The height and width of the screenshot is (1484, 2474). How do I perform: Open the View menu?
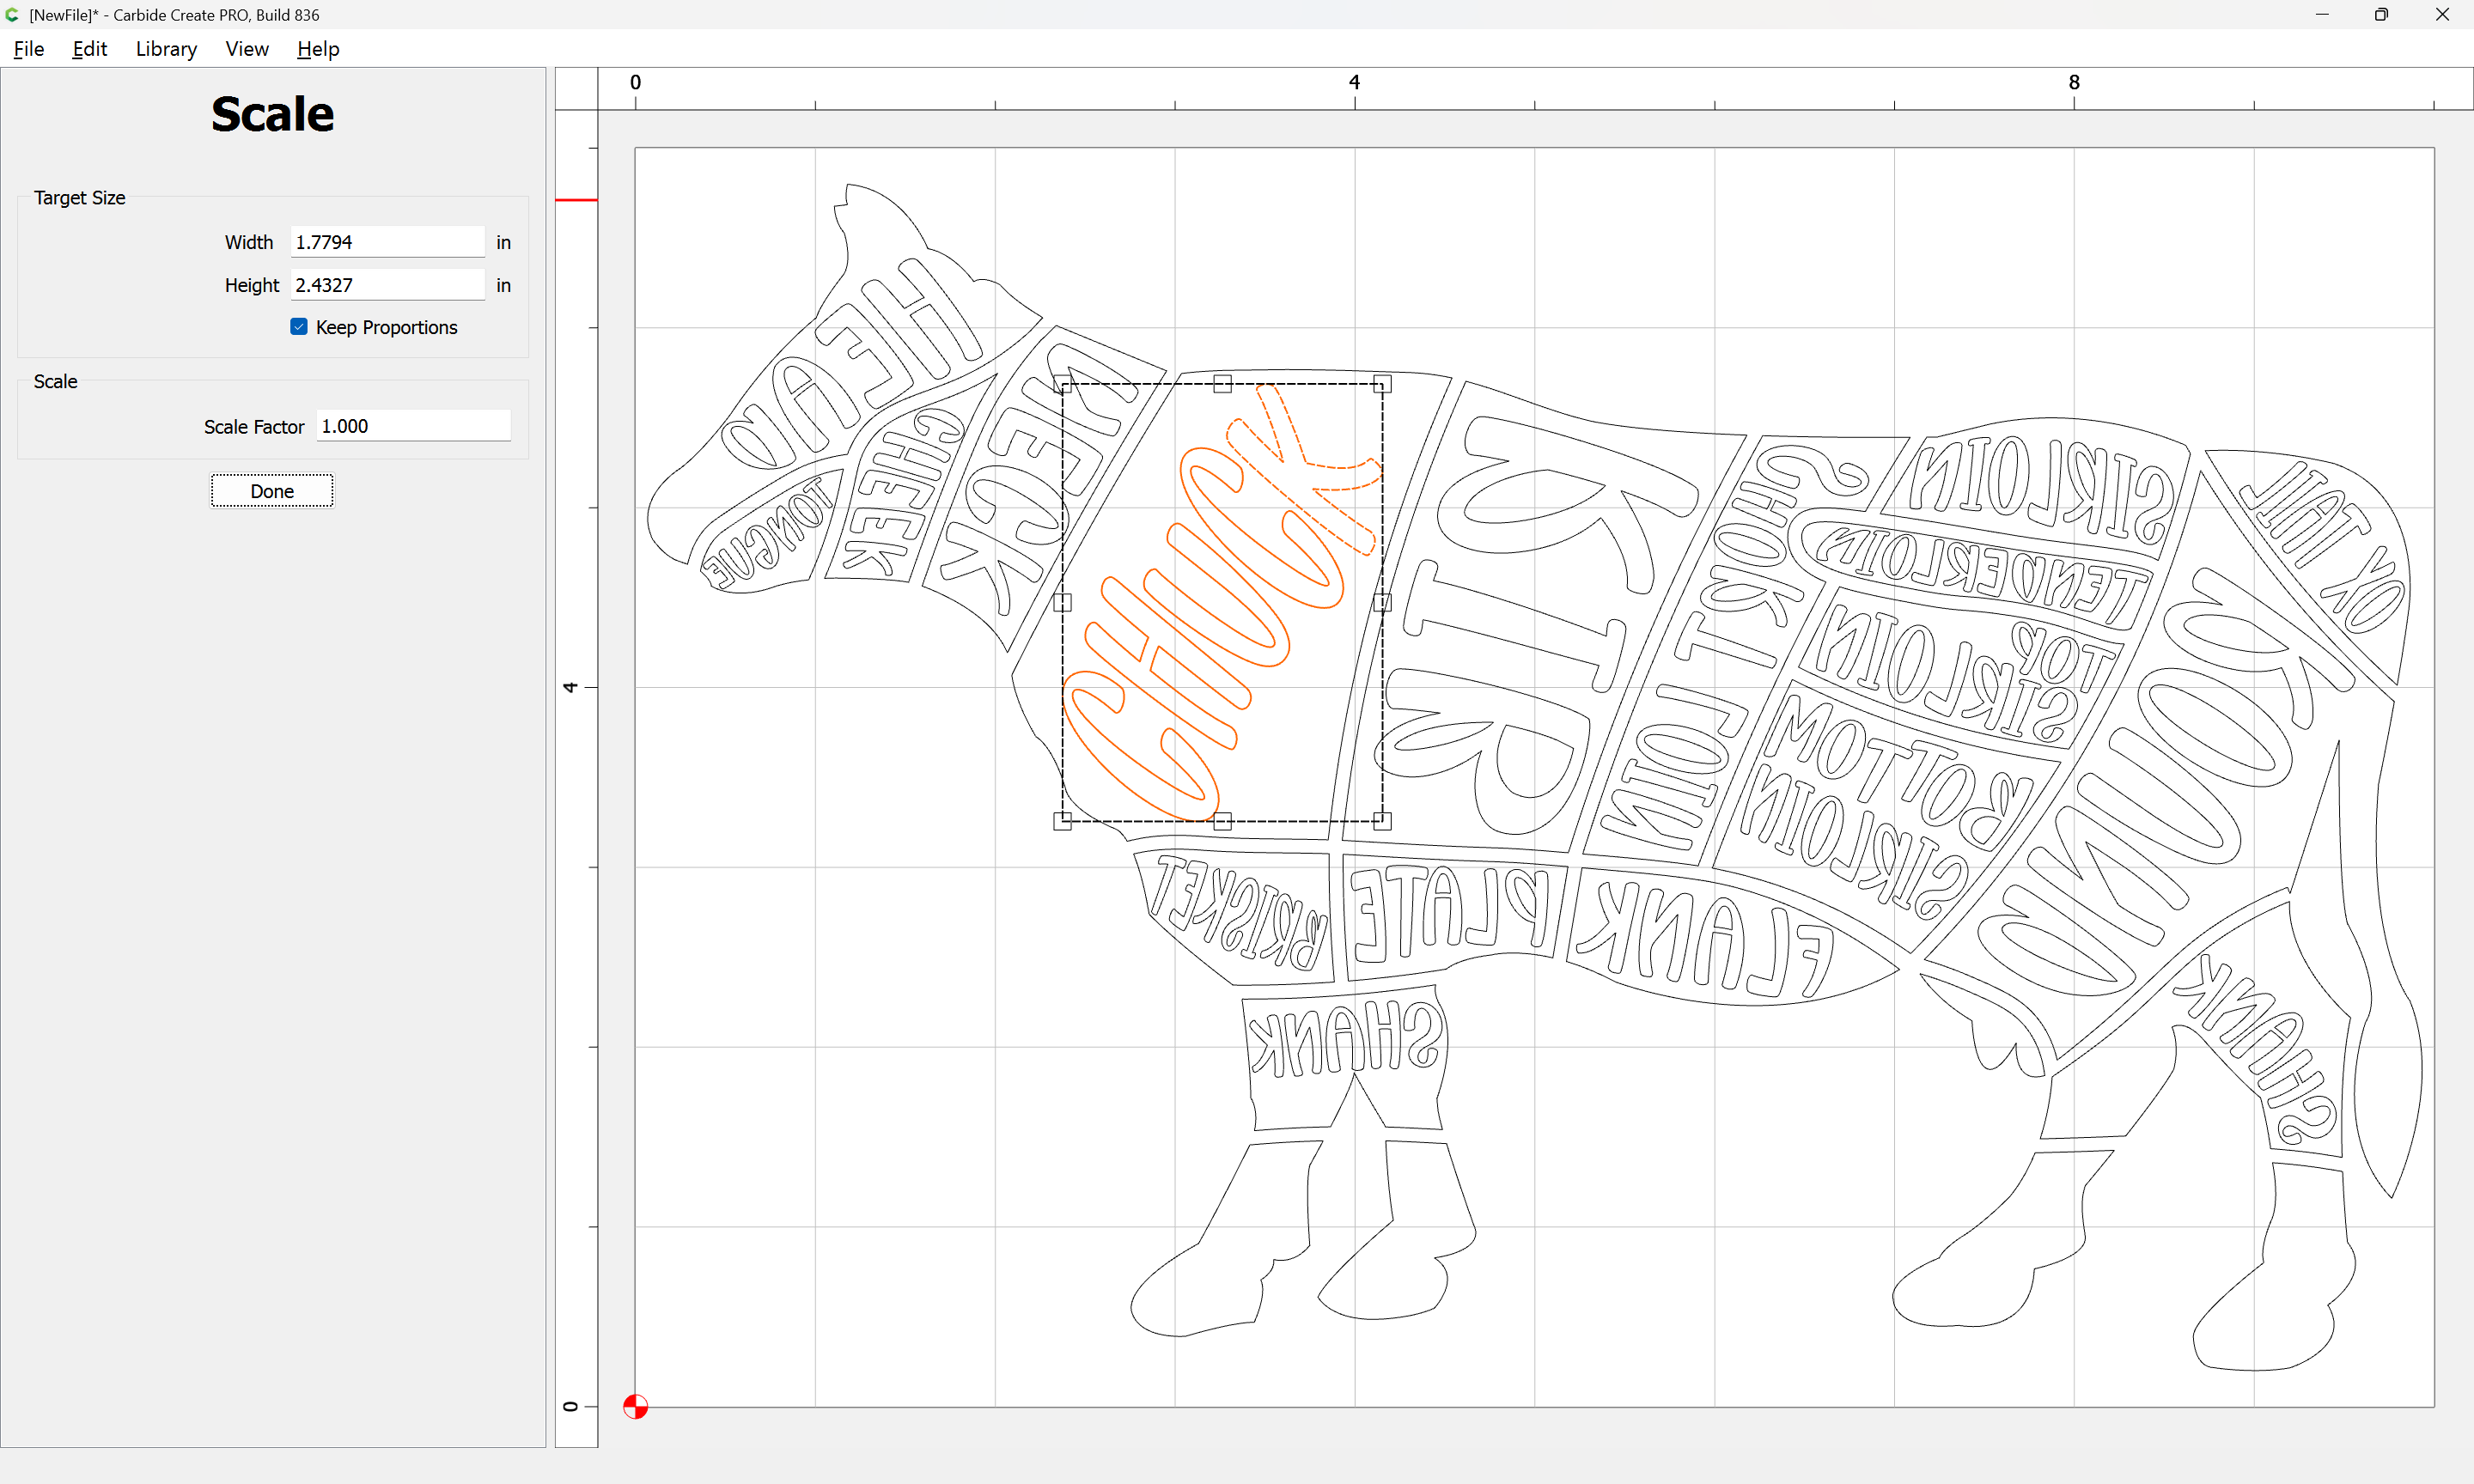point(247,49)
